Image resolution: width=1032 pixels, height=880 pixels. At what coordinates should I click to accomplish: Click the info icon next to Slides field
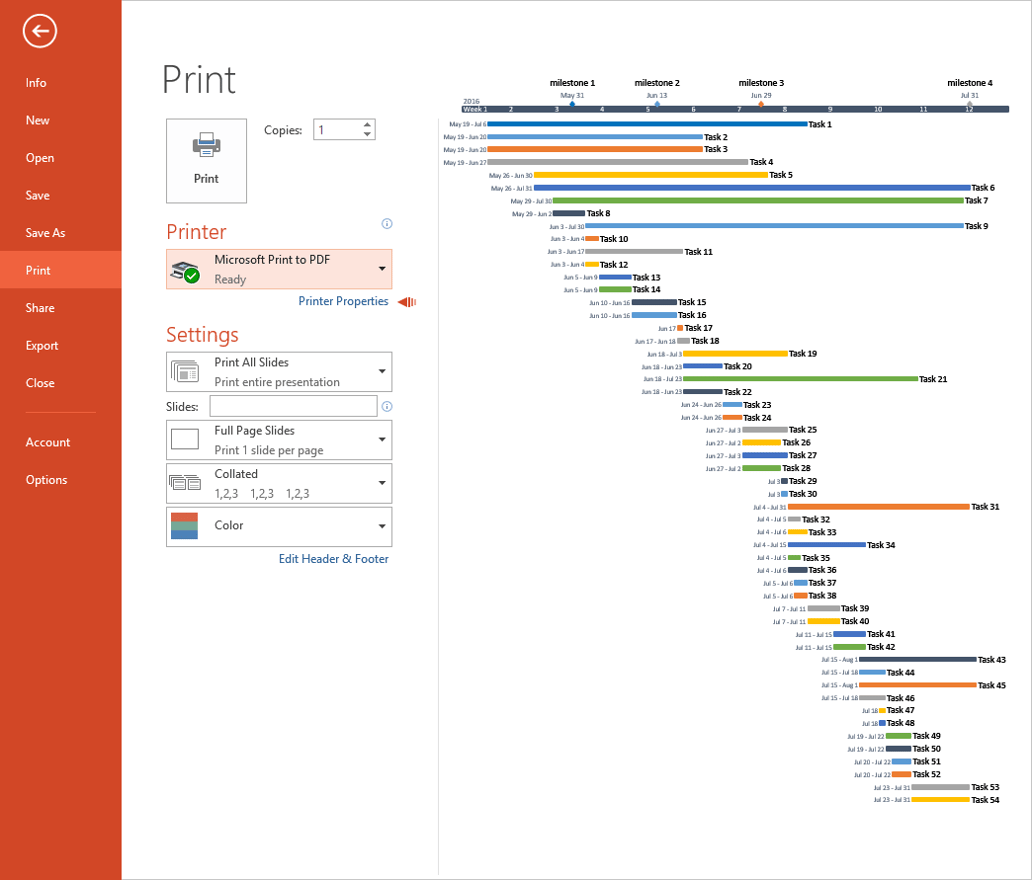[387, 406]
